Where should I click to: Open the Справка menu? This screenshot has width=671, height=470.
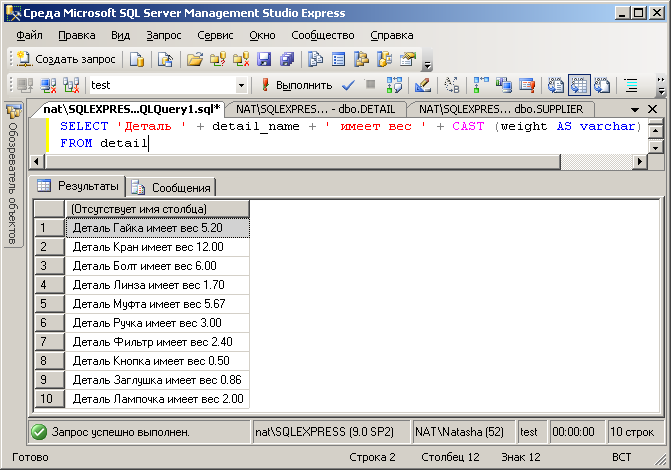(392, 35)
